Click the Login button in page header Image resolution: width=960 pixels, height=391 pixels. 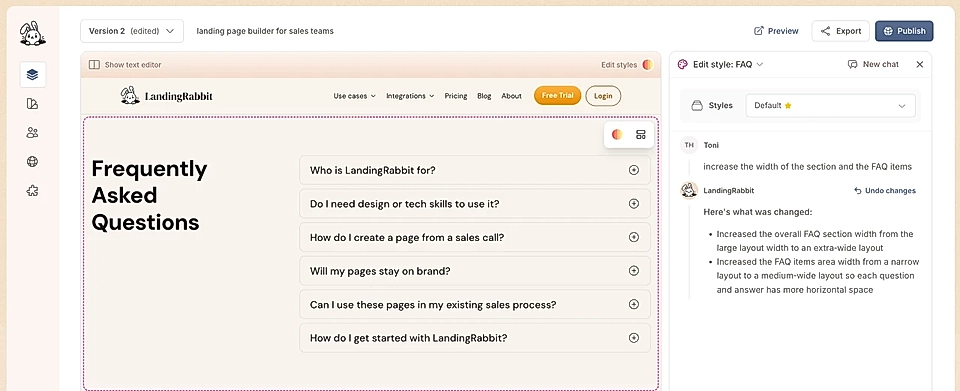coord(603,95)
